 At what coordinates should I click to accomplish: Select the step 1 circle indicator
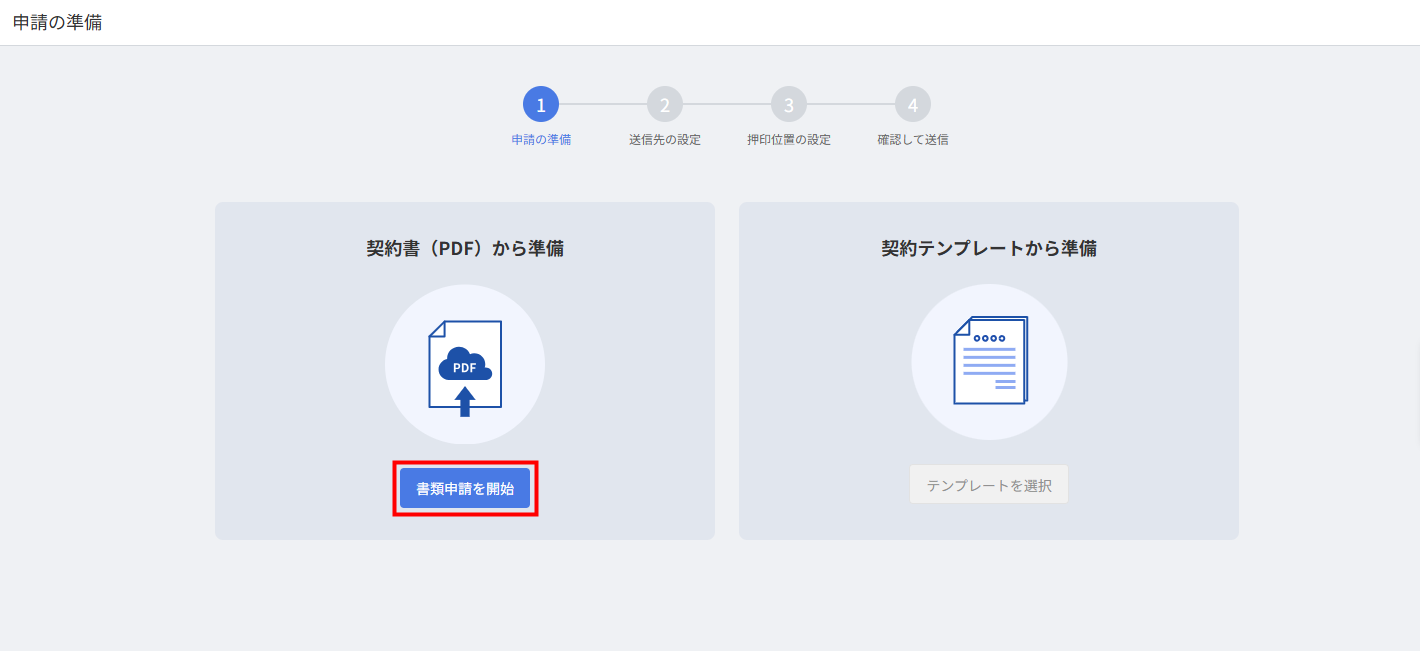point(541,104)
